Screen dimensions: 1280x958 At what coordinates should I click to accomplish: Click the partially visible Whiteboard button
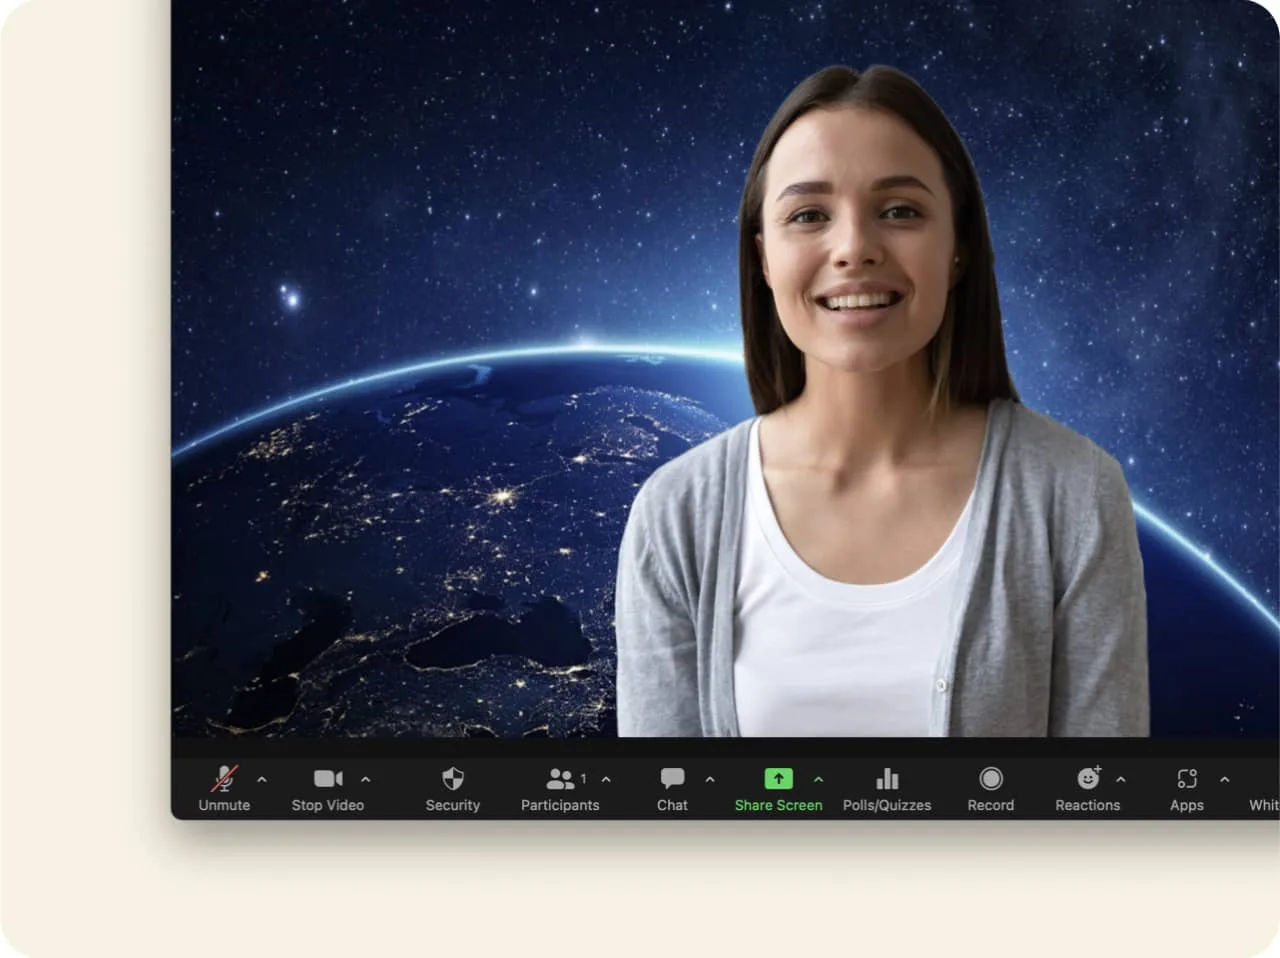coord(1264,804)
